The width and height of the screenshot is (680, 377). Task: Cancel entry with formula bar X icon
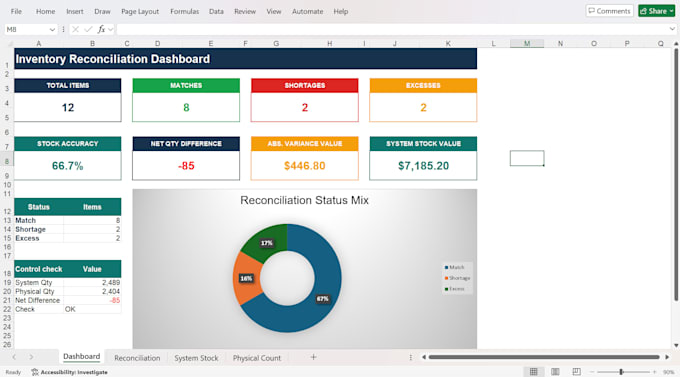click(75, 29)
